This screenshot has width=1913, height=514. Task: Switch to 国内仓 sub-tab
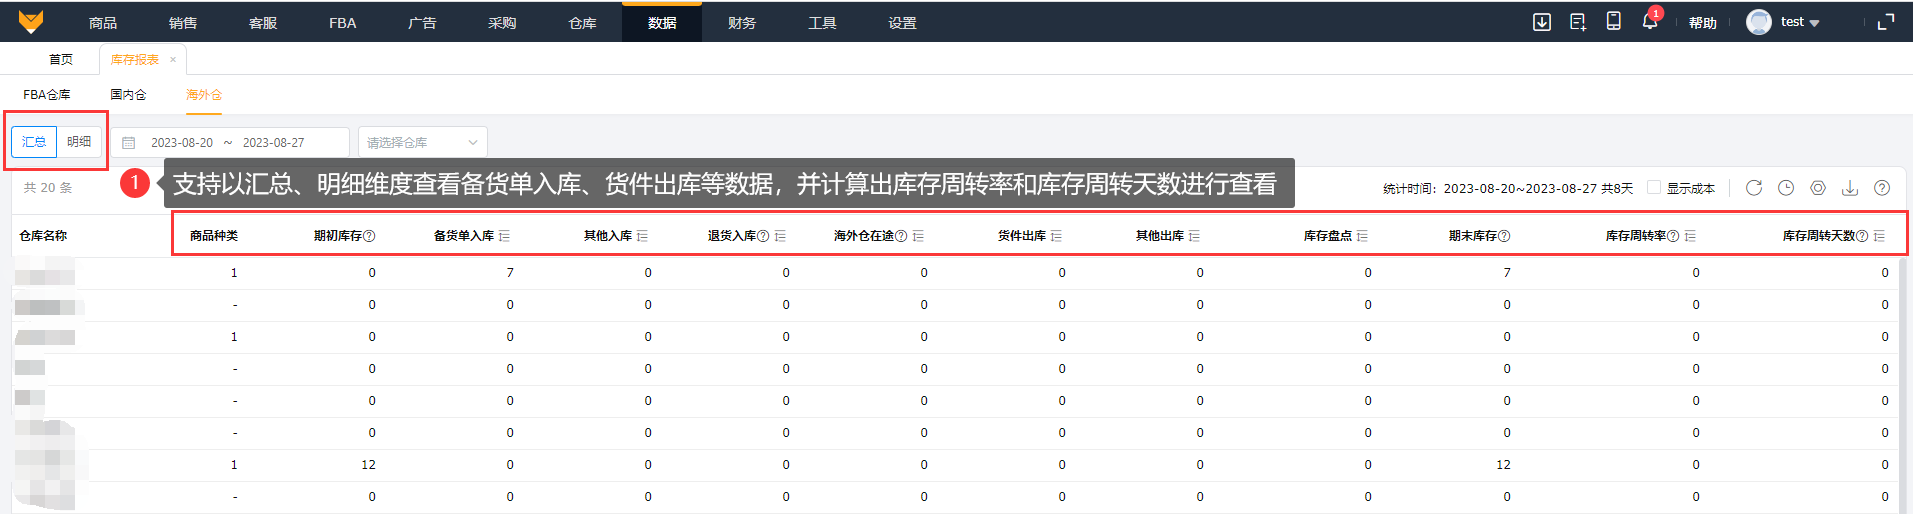tap(128, 95)
